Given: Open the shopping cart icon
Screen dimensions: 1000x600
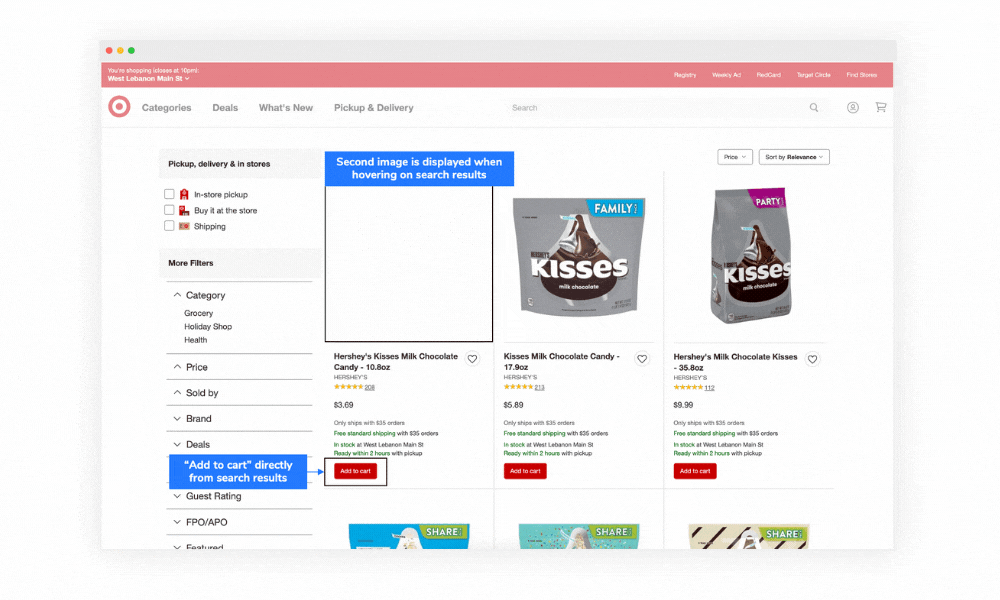Looking at the screenshot, I should 881,107.
